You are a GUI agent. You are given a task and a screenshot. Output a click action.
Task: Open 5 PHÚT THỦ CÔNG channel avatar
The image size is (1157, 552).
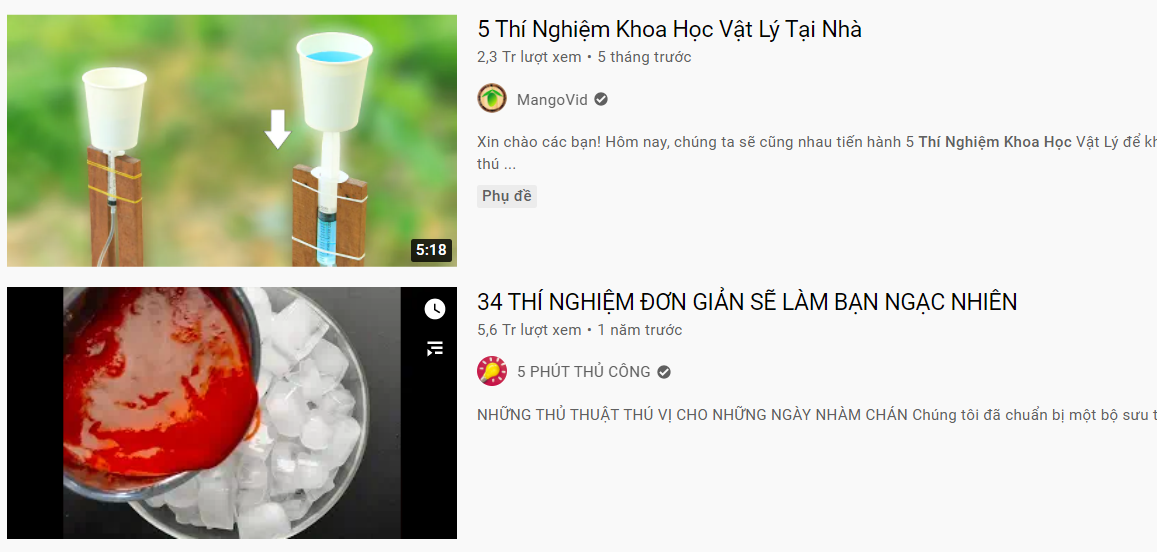491,371
